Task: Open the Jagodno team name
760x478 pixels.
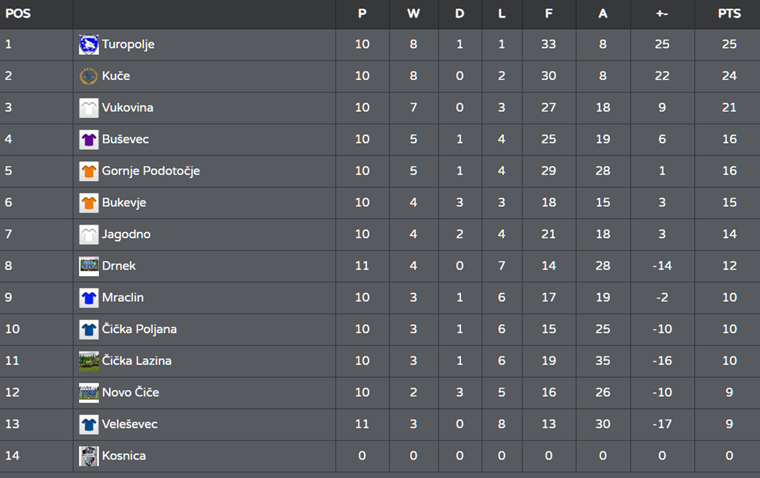Action: [x=126, y=235]
